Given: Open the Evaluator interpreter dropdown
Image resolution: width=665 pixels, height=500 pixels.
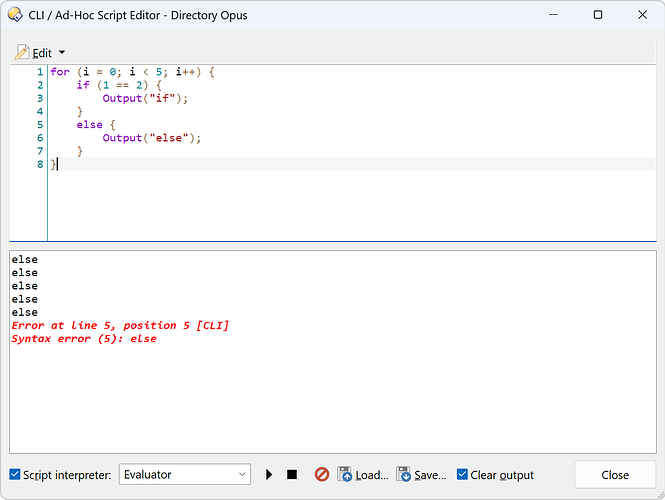Looking at the screenshot, I should pyautogui.click(x=185, y=475).
